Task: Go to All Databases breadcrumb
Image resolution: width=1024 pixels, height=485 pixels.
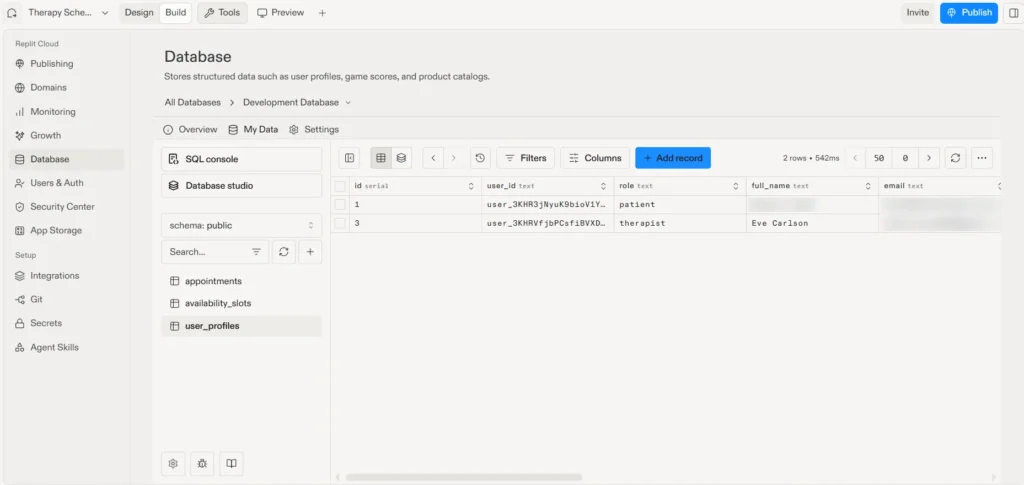Action: click(x=193, y=102)
